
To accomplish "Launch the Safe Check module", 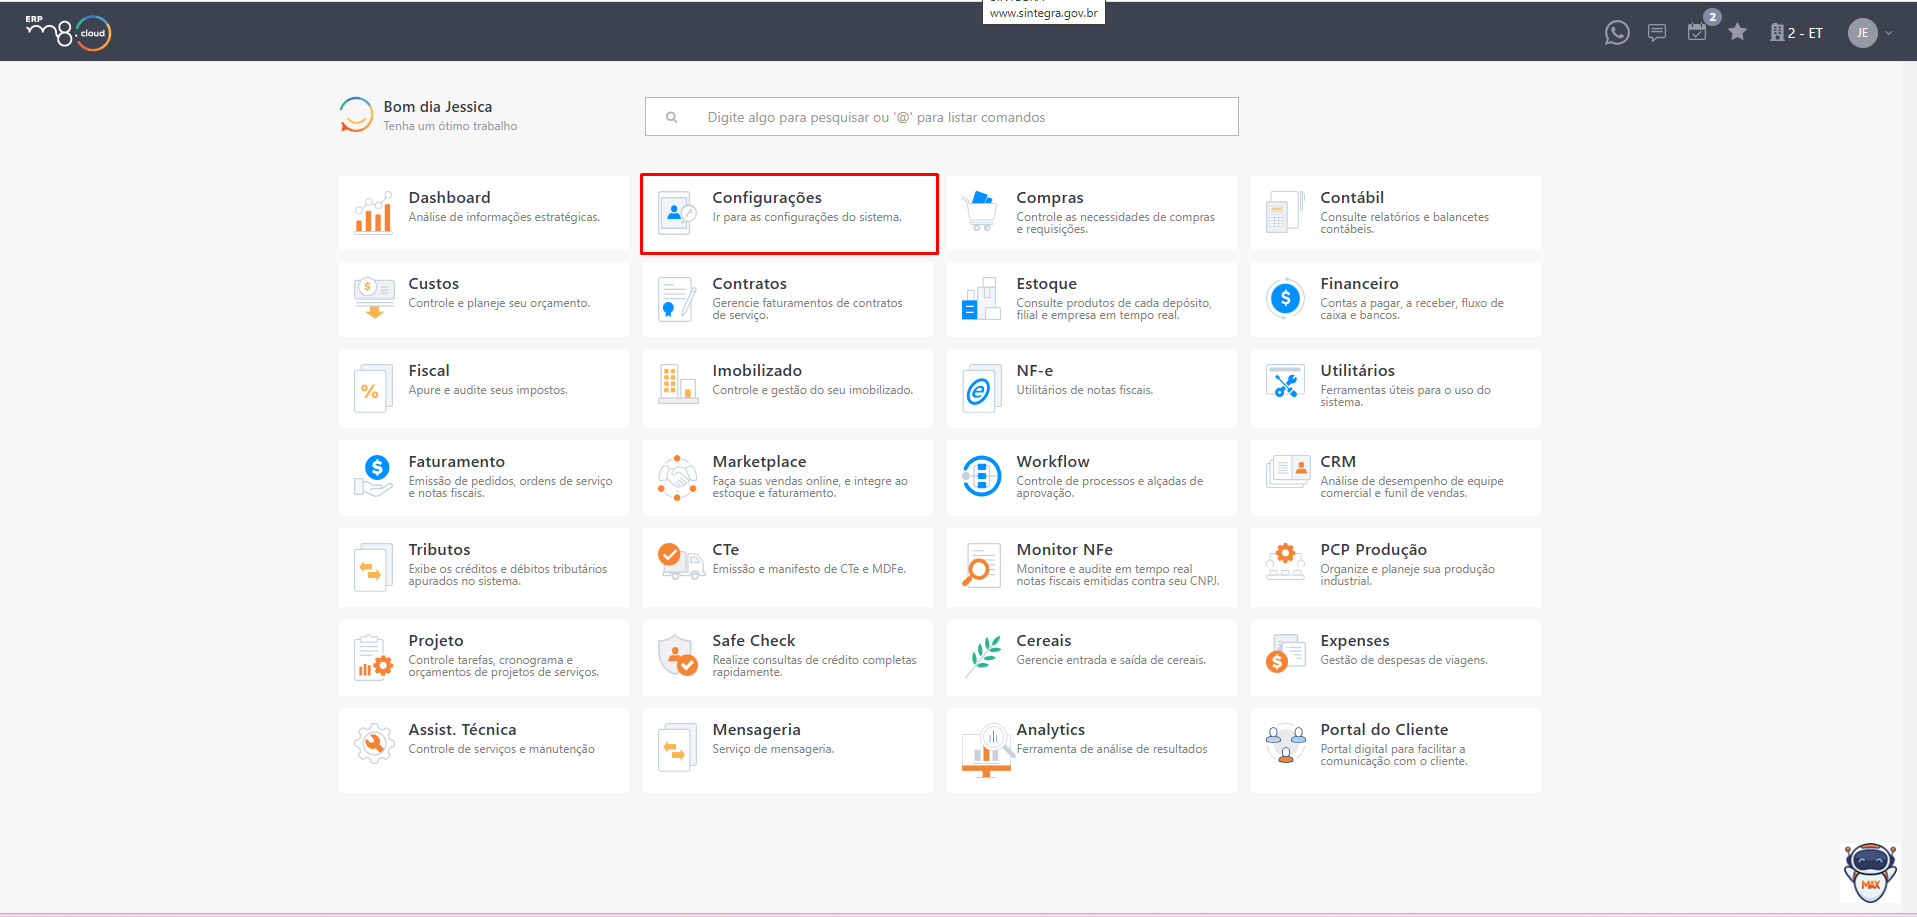I will coord(788,657).
